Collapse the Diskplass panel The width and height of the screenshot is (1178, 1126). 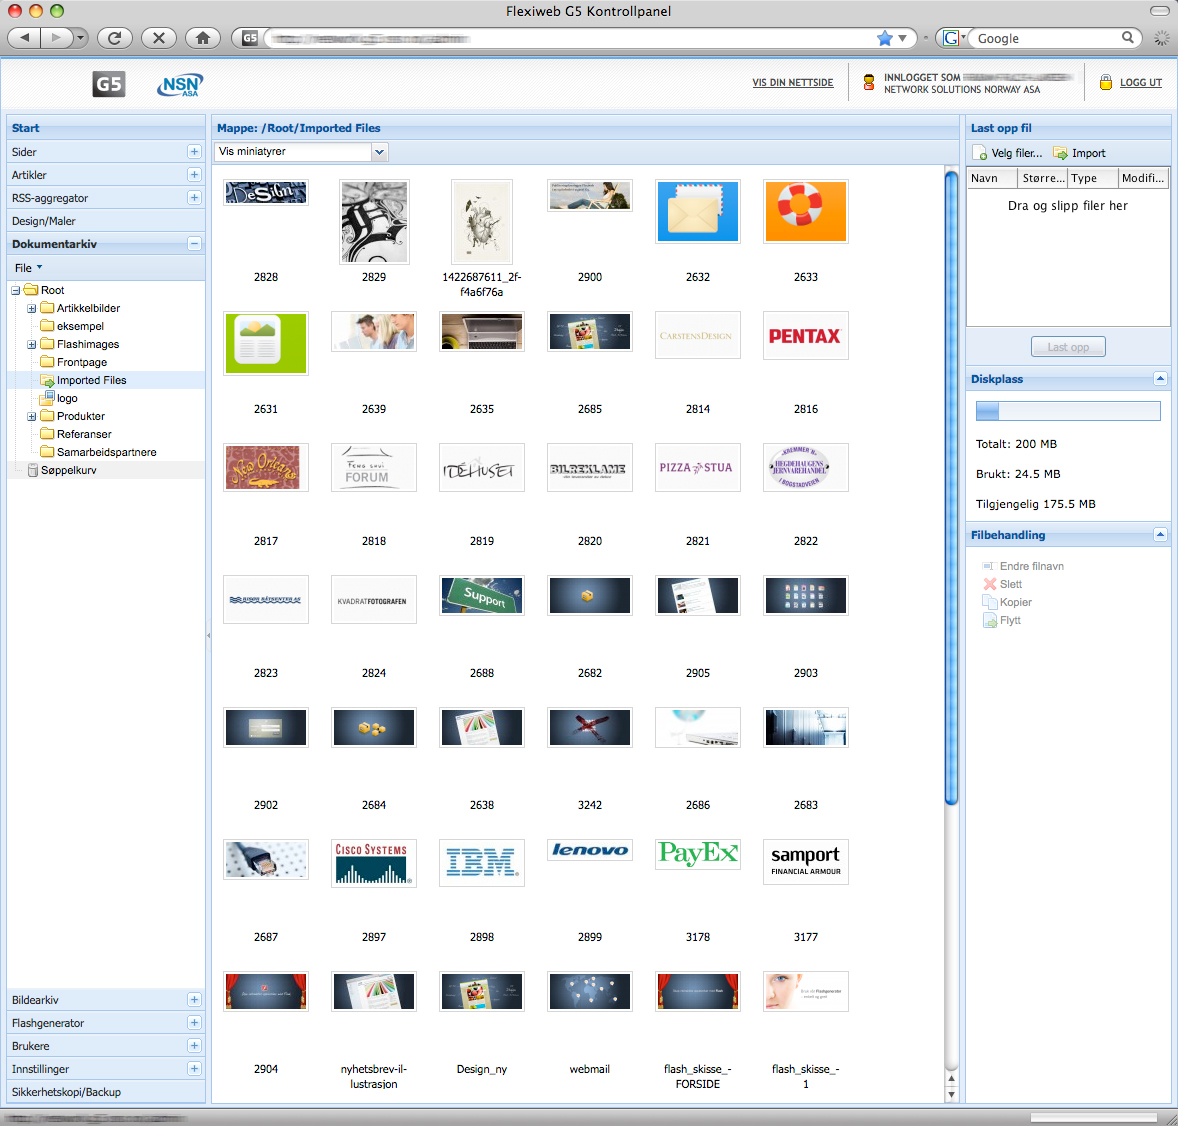(x=1160, y=378)
